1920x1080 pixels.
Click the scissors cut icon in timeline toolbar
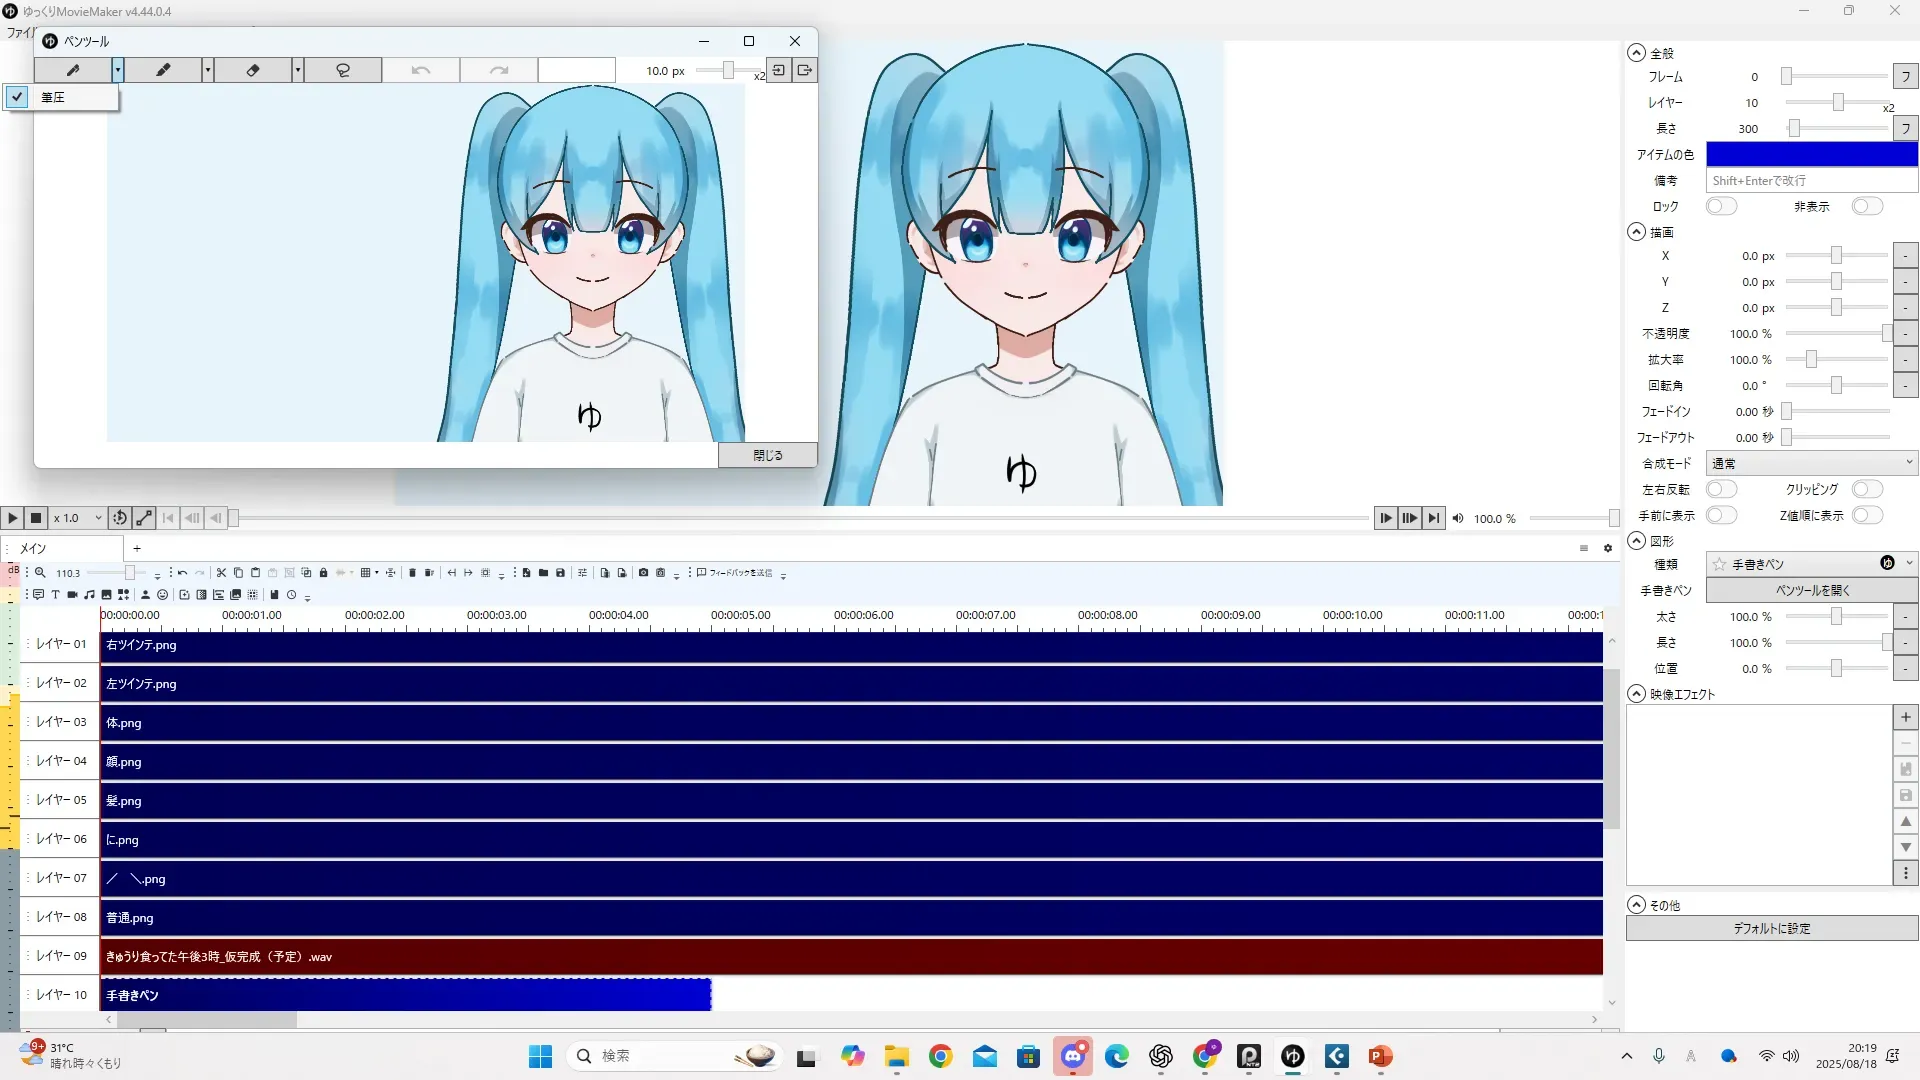tap(221, 573)
